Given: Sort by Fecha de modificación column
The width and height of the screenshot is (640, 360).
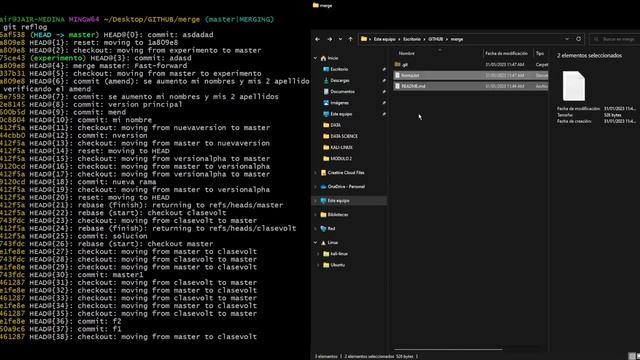Looking at the screenshot, I should (506, 53).
